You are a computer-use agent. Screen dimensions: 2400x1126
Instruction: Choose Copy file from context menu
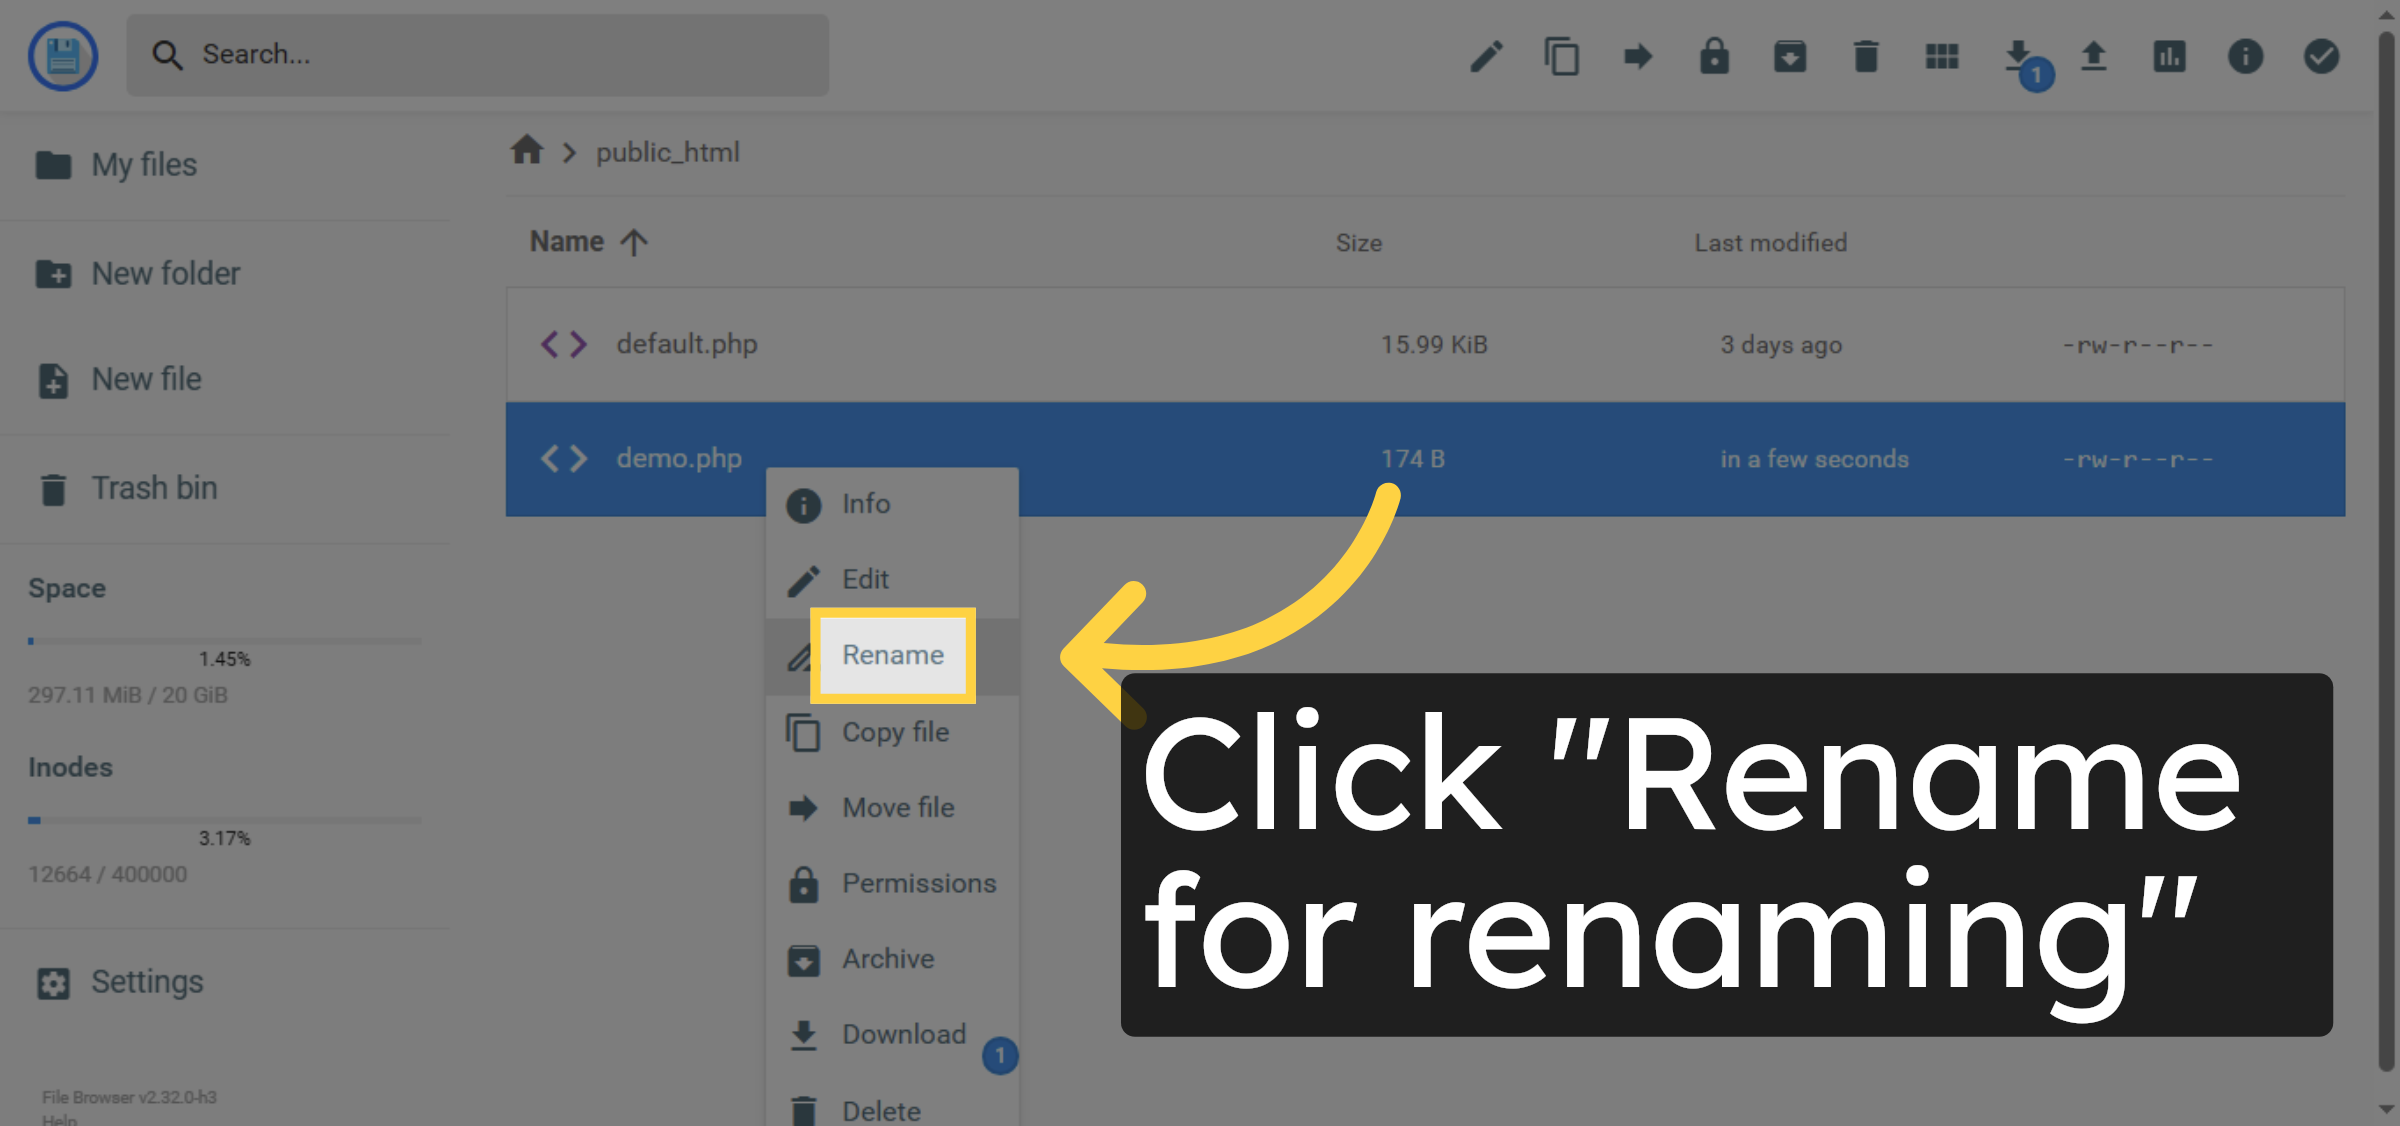(894, 732)
